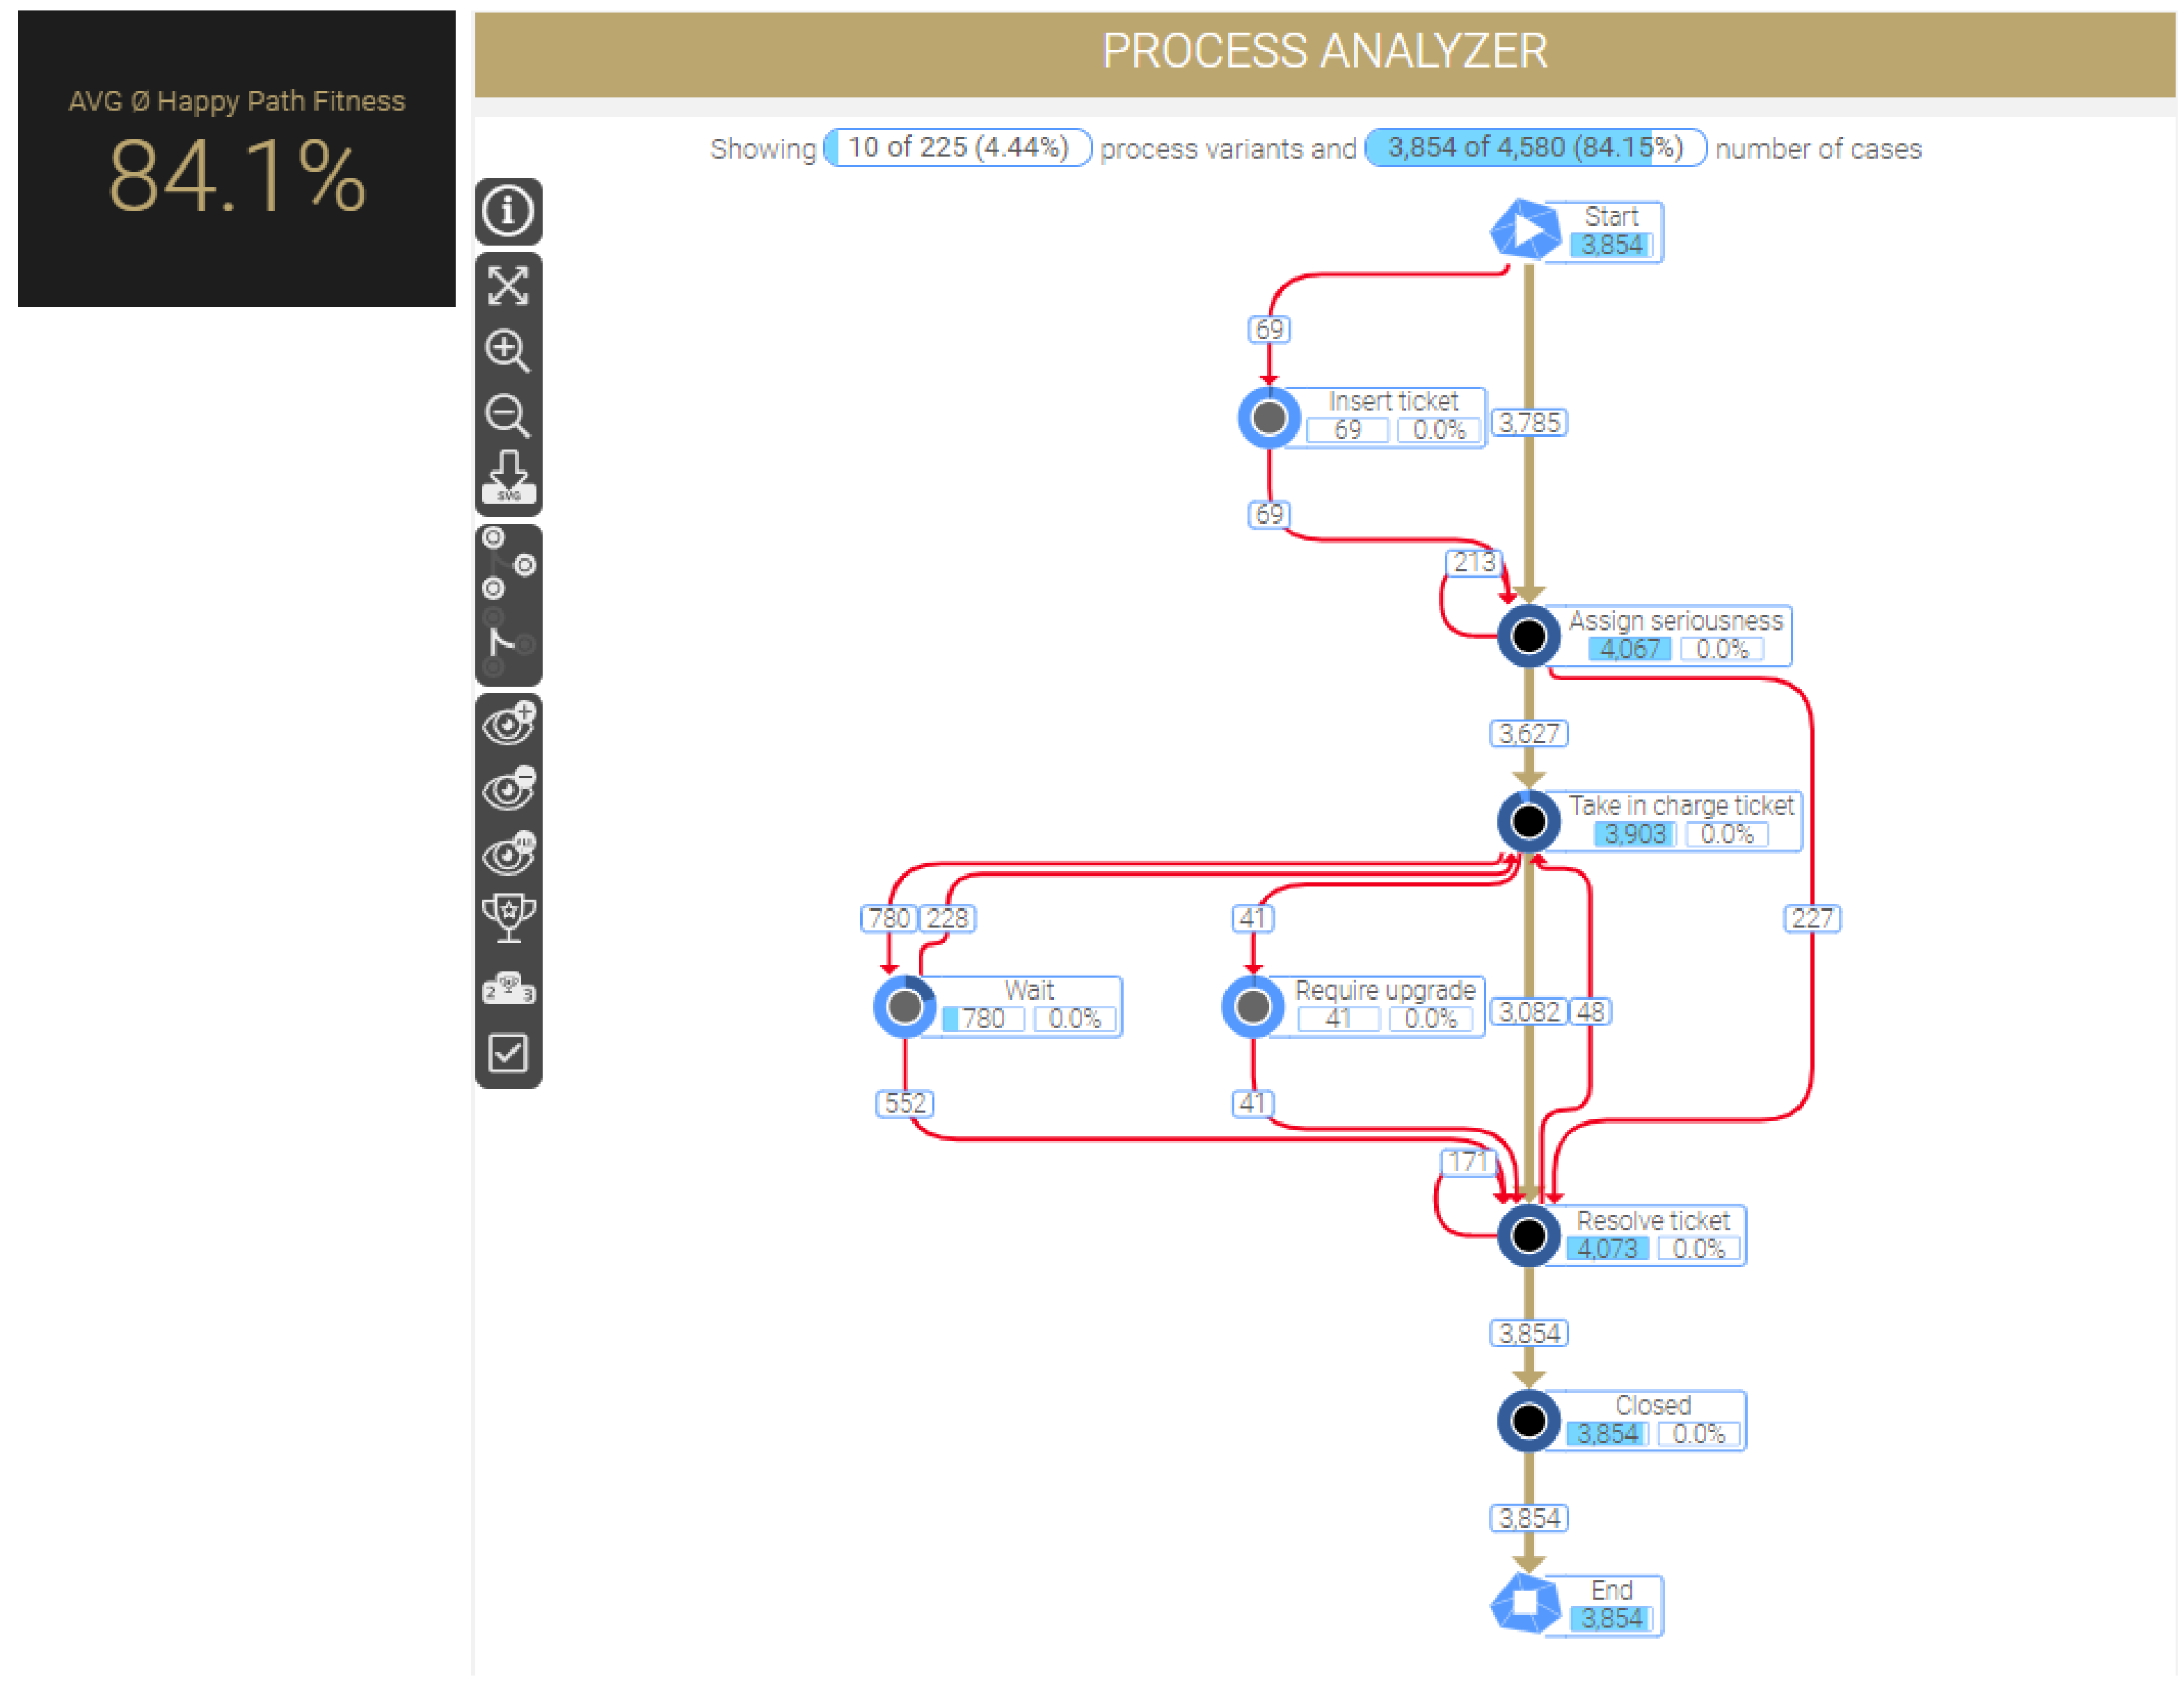Download process graph as SVG
This screenshot has width=2184, height=1686.
508,478
